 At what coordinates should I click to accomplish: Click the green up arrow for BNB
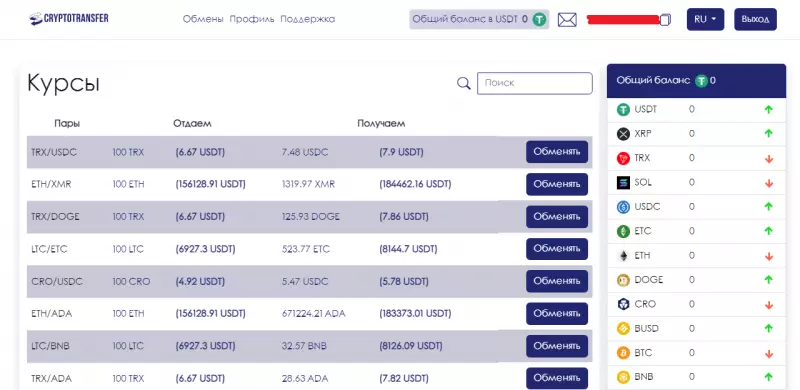click(x=769, y=377)
